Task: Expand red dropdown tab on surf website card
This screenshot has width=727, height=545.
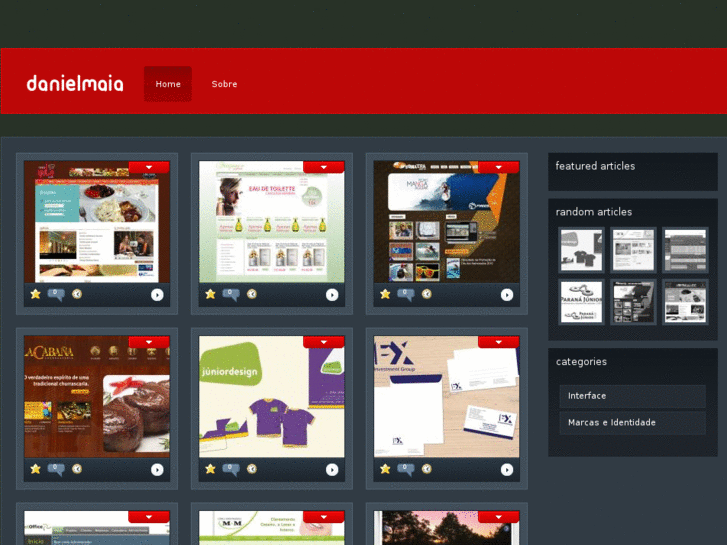Action: 498,167
